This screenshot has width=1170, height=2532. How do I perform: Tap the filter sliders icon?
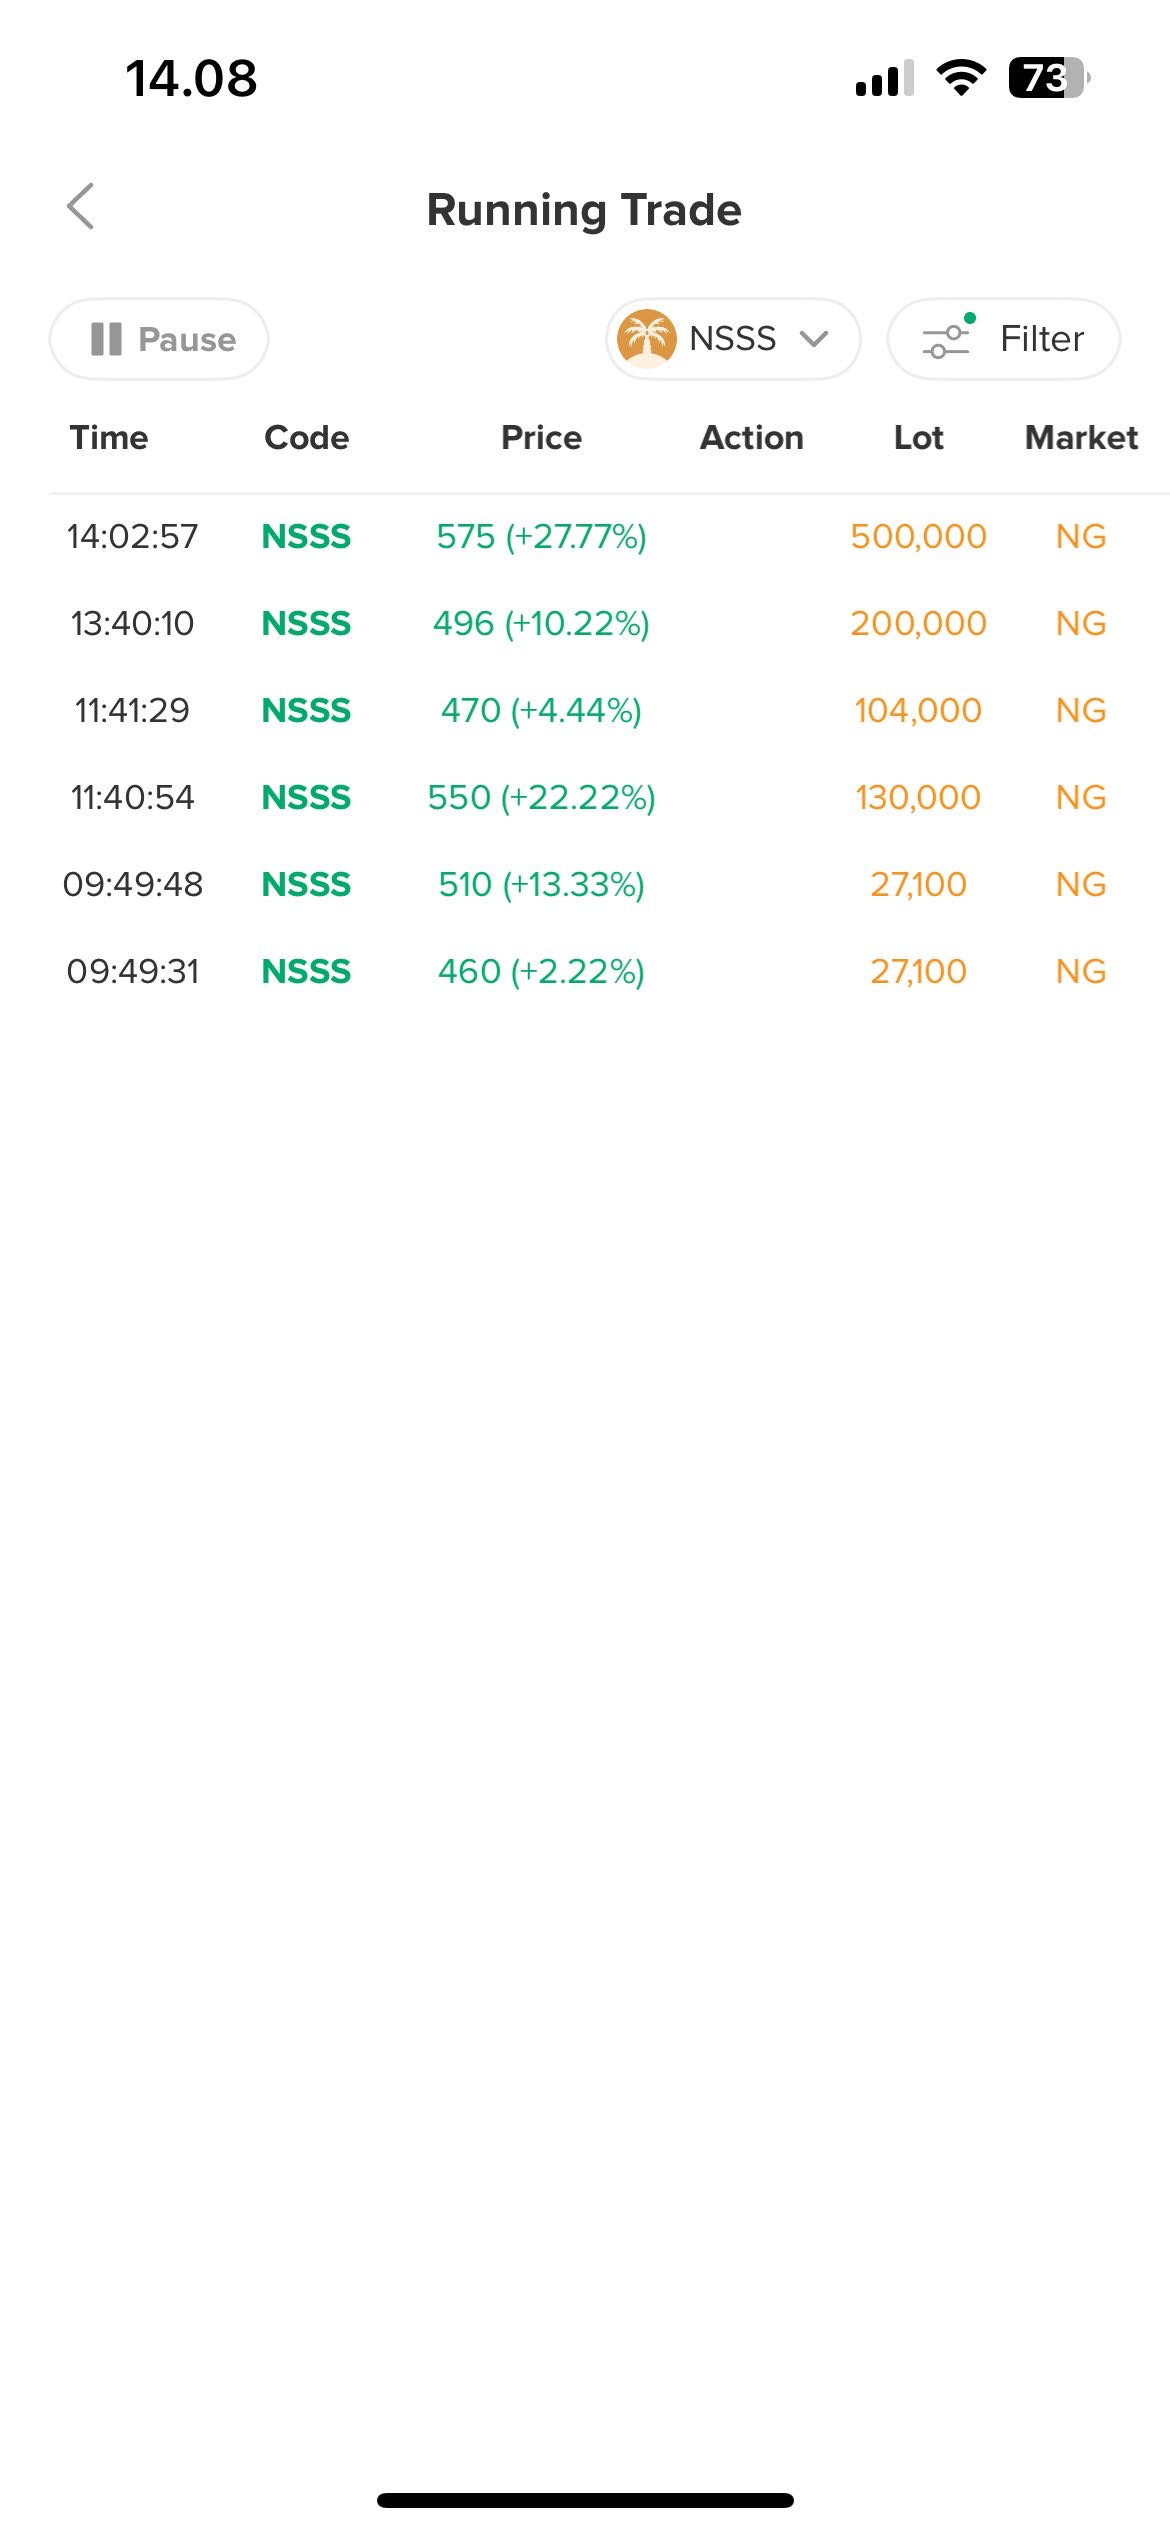946,339
